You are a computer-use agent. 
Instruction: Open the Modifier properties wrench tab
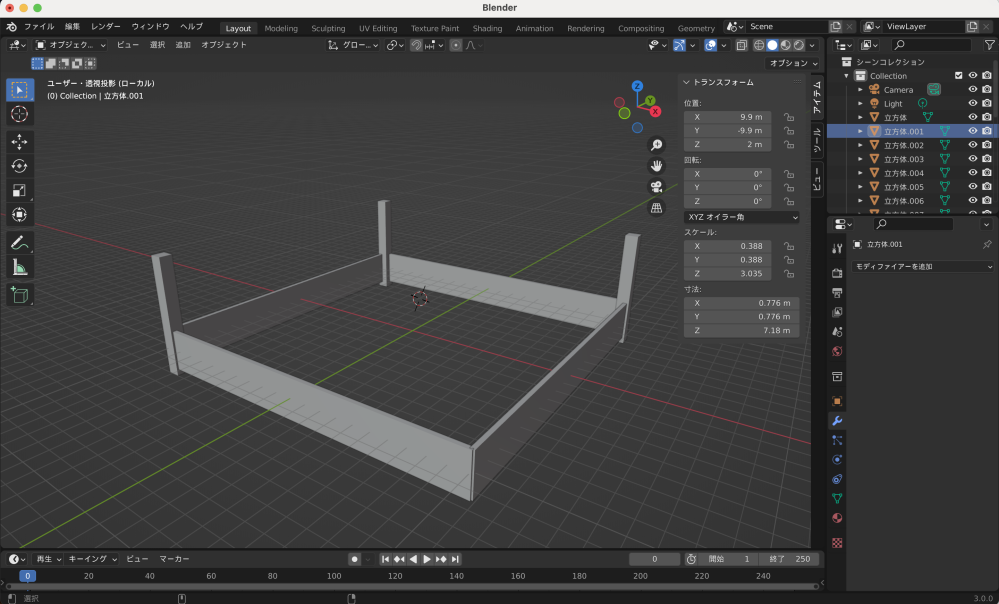tap(837, 421)
